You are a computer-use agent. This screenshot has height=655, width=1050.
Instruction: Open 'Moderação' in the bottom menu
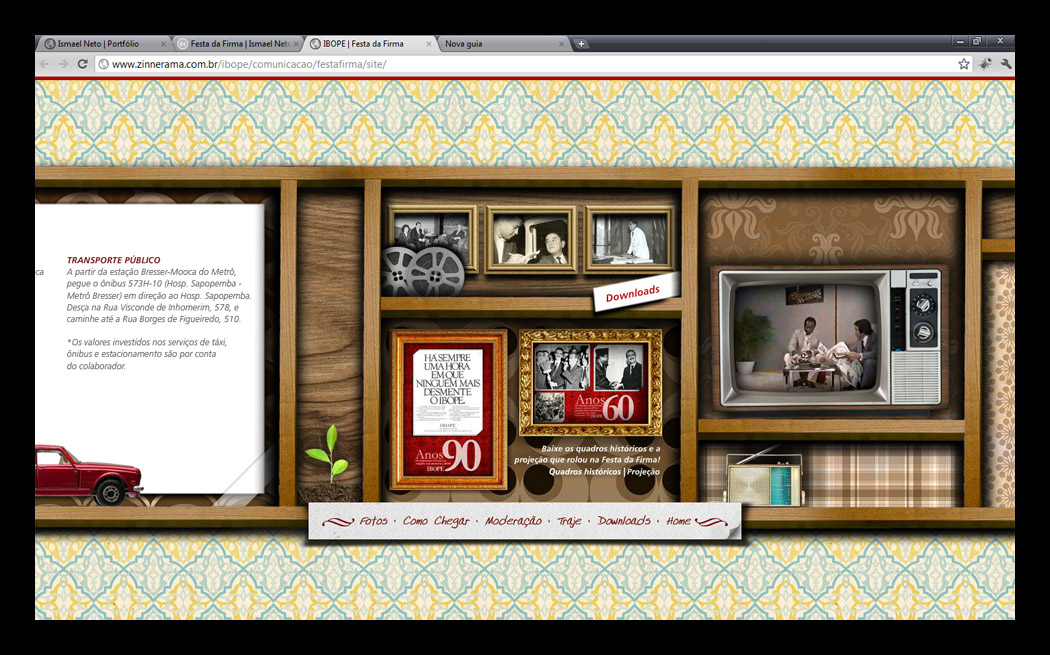[514, 521]
